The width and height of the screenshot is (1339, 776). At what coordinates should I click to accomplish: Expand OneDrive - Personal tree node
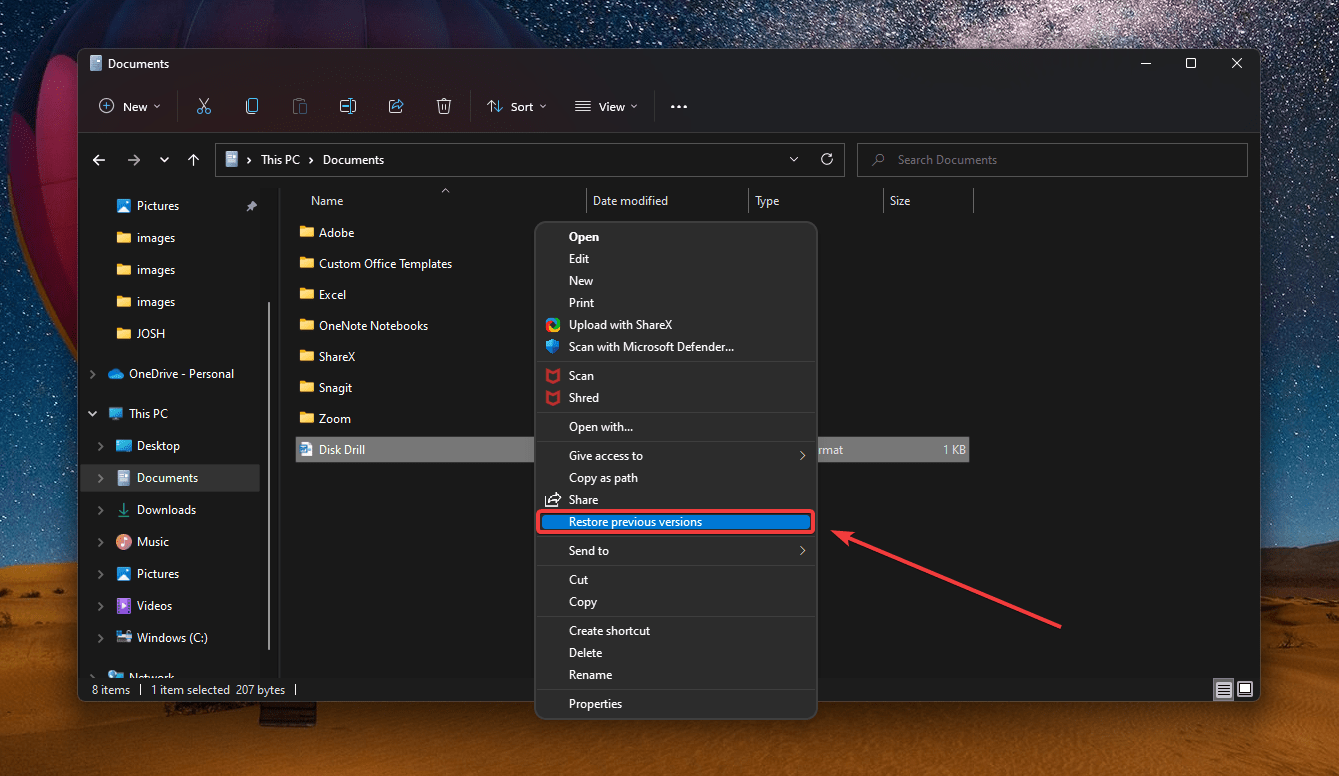93,374
